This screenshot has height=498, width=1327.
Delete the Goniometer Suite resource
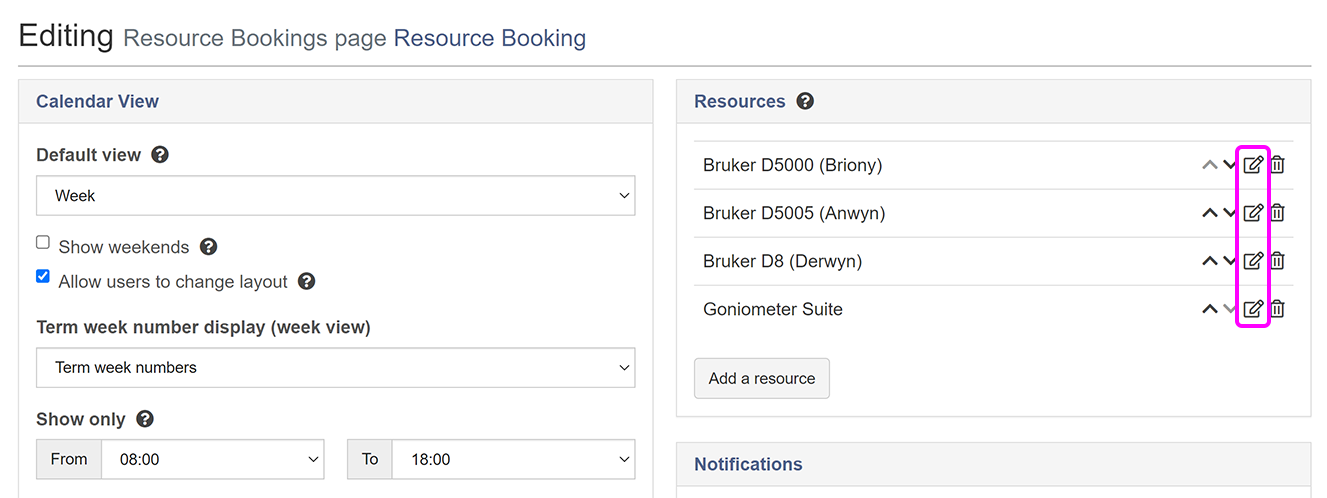pos(1277,309)
